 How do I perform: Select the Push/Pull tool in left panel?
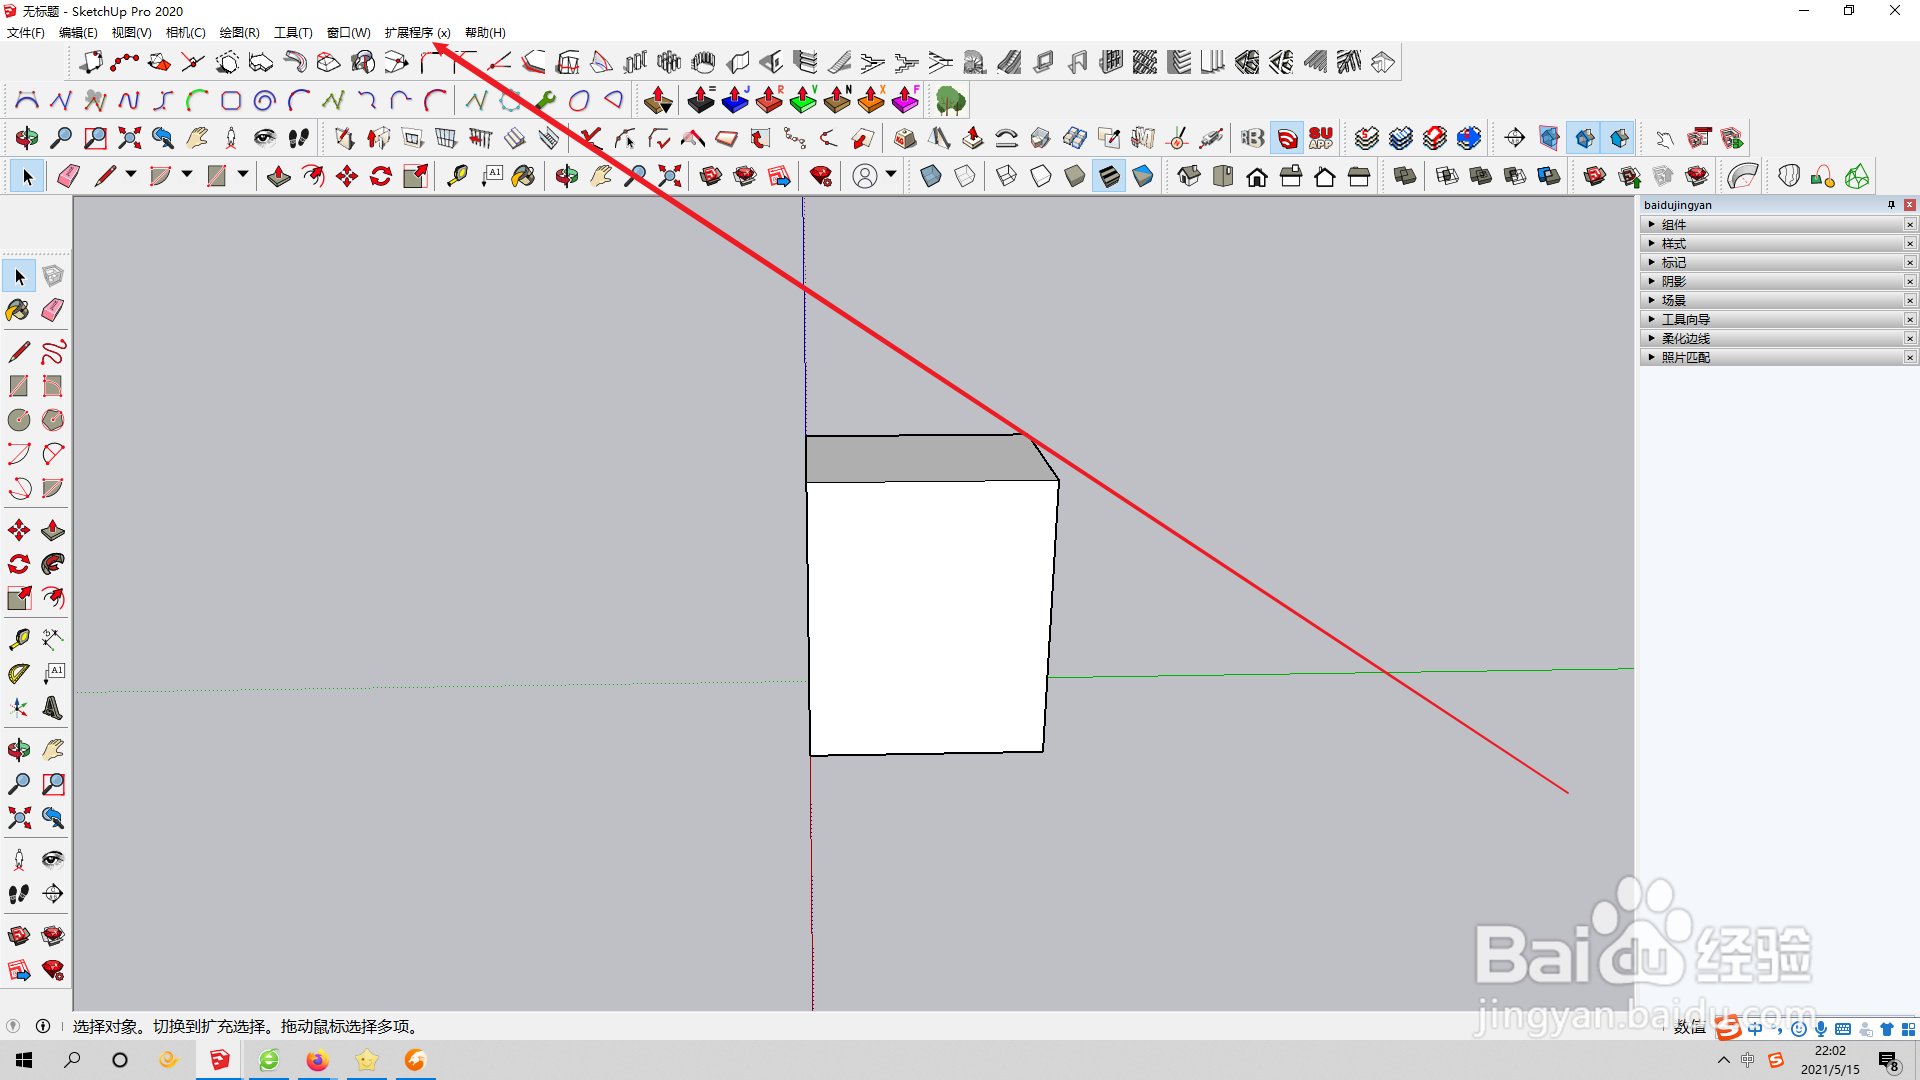coord(53,530)
